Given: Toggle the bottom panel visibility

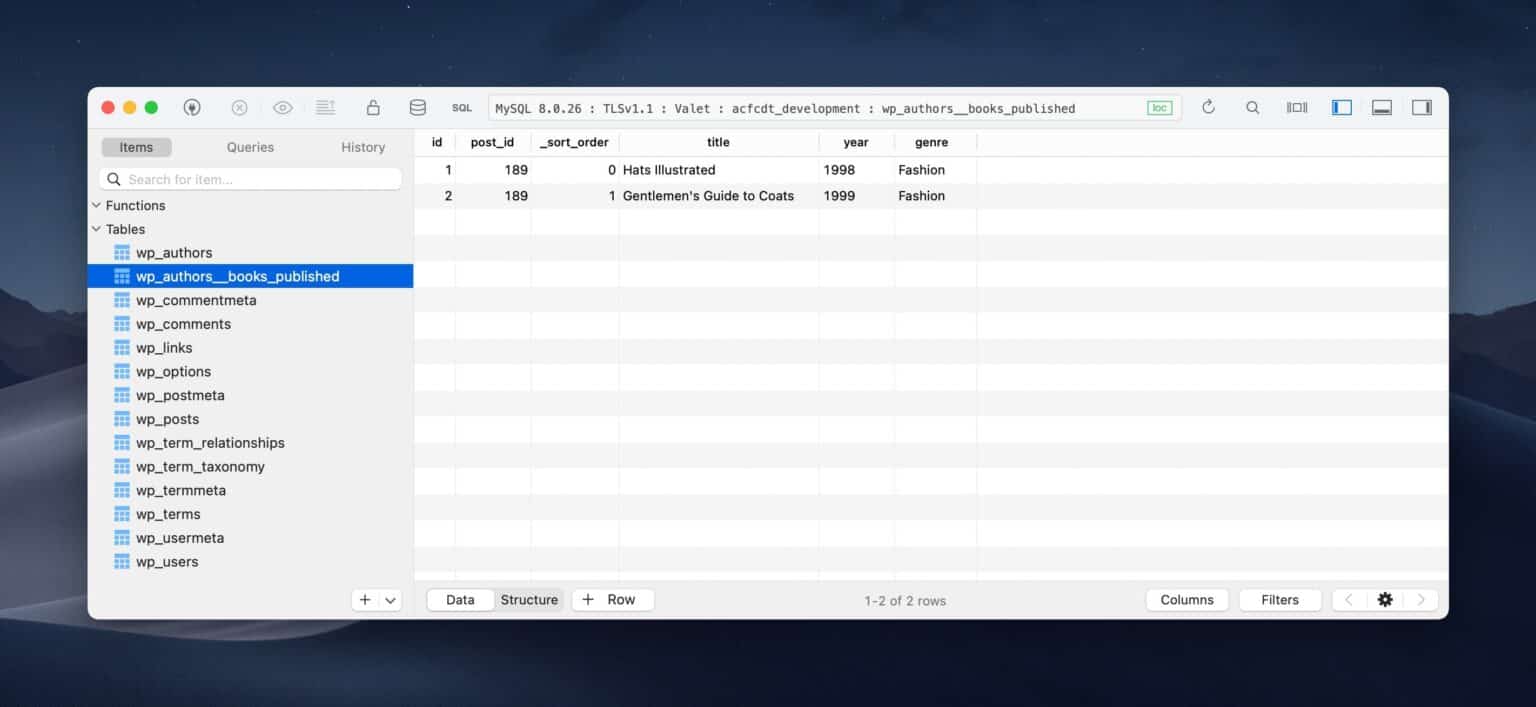Looking at the screenshot, I should [x=1381, y=106].
